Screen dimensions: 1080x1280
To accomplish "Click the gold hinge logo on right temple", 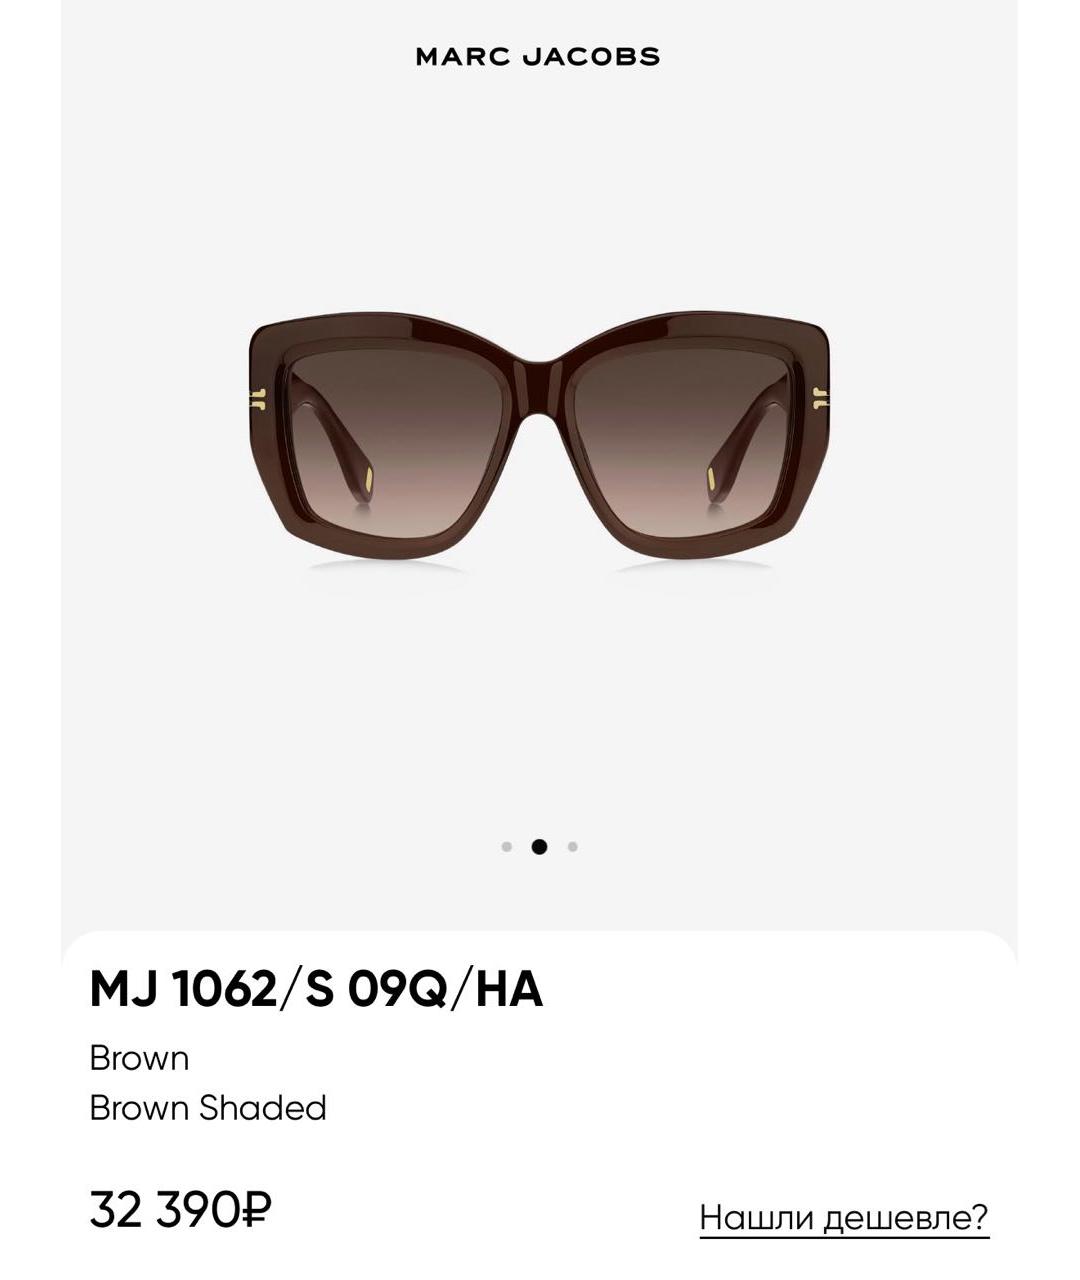I will (x=821, y=399).
